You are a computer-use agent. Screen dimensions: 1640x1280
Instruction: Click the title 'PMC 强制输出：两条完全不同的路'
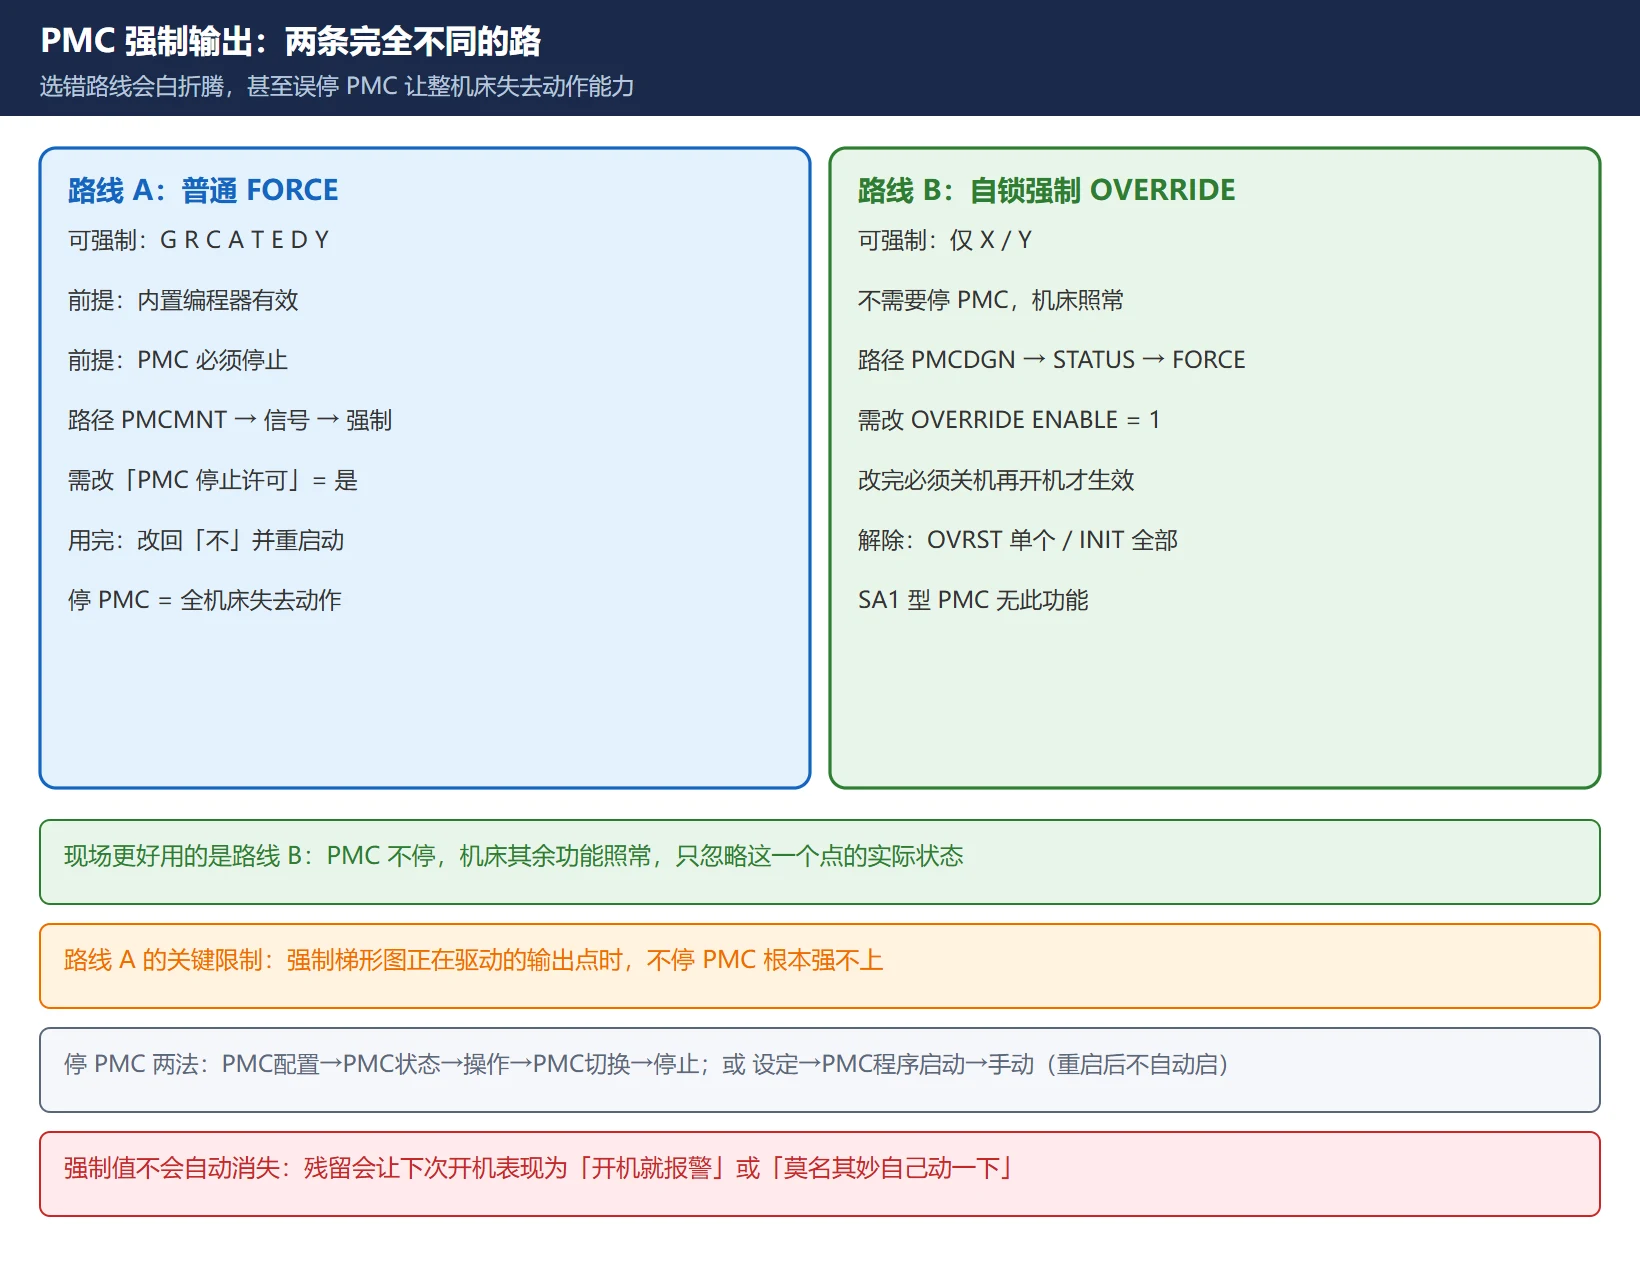(290, 42)
